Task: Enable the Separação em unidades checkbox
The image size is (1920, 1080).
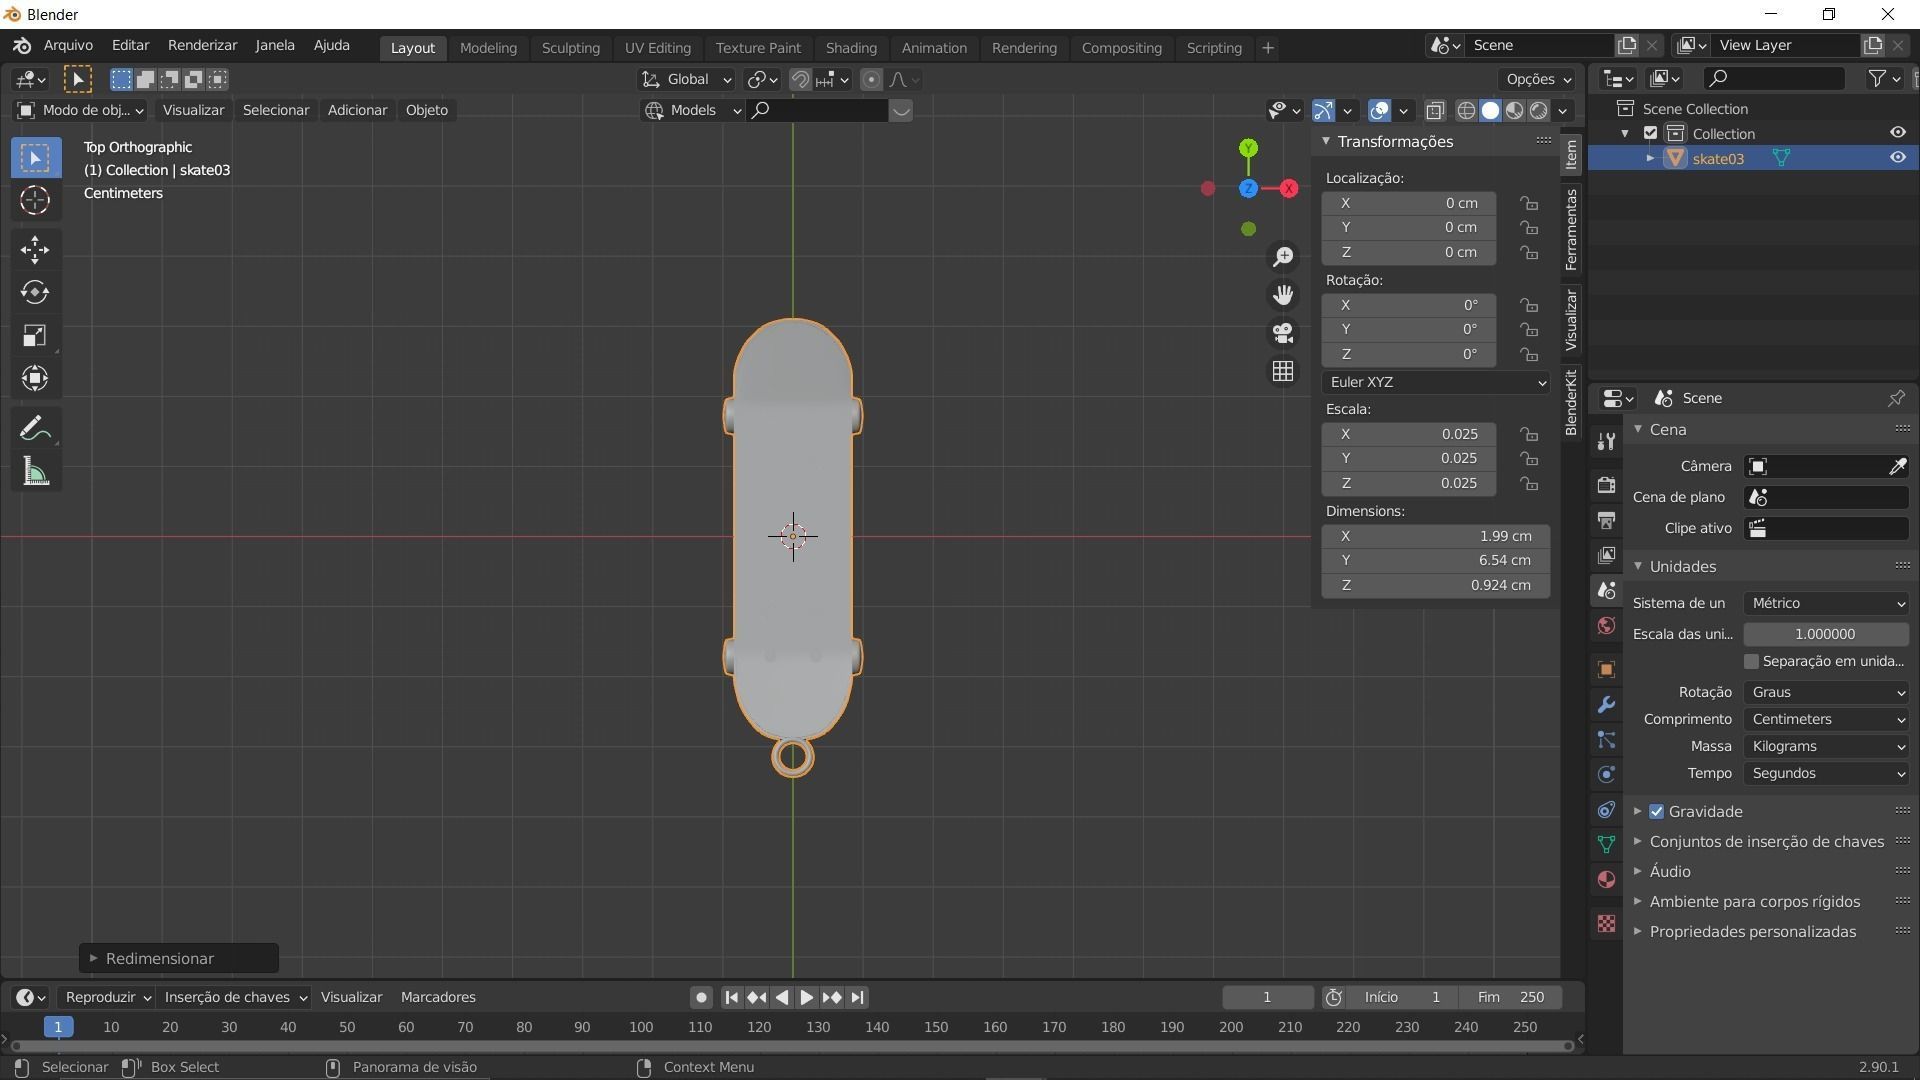Action: pos(1751,662)
